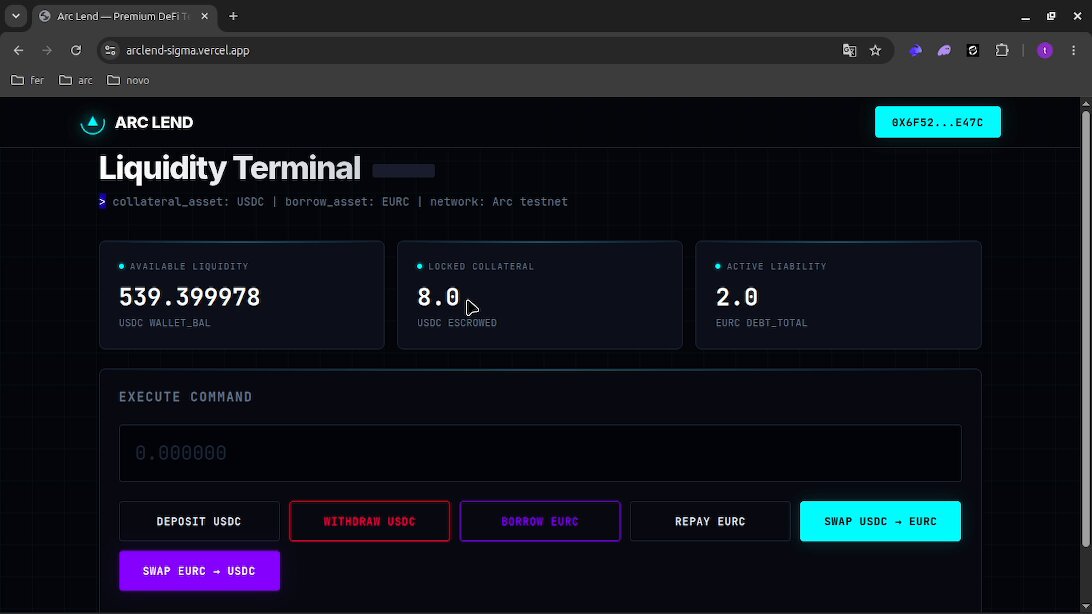Click Swap EURC → USDC button
The image size is (1092, 614).
[199, 571]
